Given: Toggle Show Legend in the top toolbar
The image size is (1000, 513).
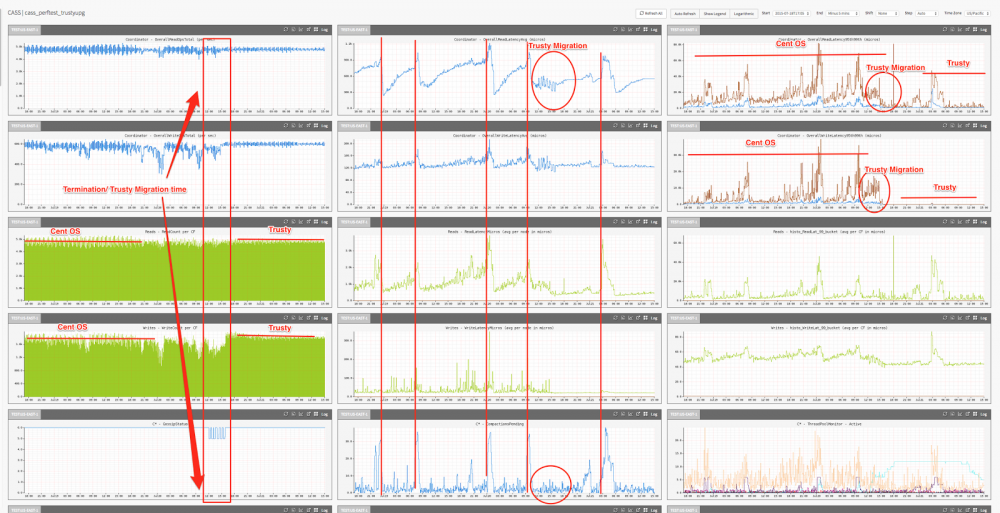Looking at the screenshot, I should tap(714, 13).
